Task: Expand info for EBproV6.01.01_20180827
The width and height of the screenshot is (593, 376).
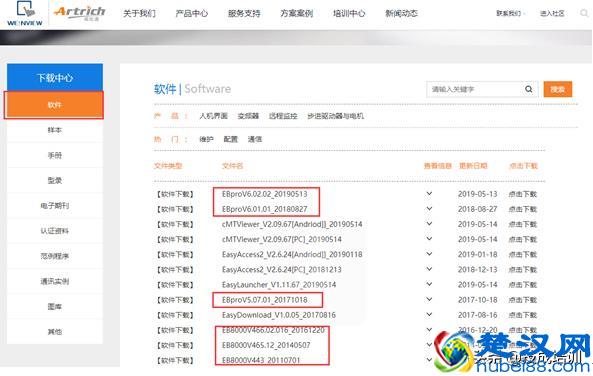Action: [429, 209]
